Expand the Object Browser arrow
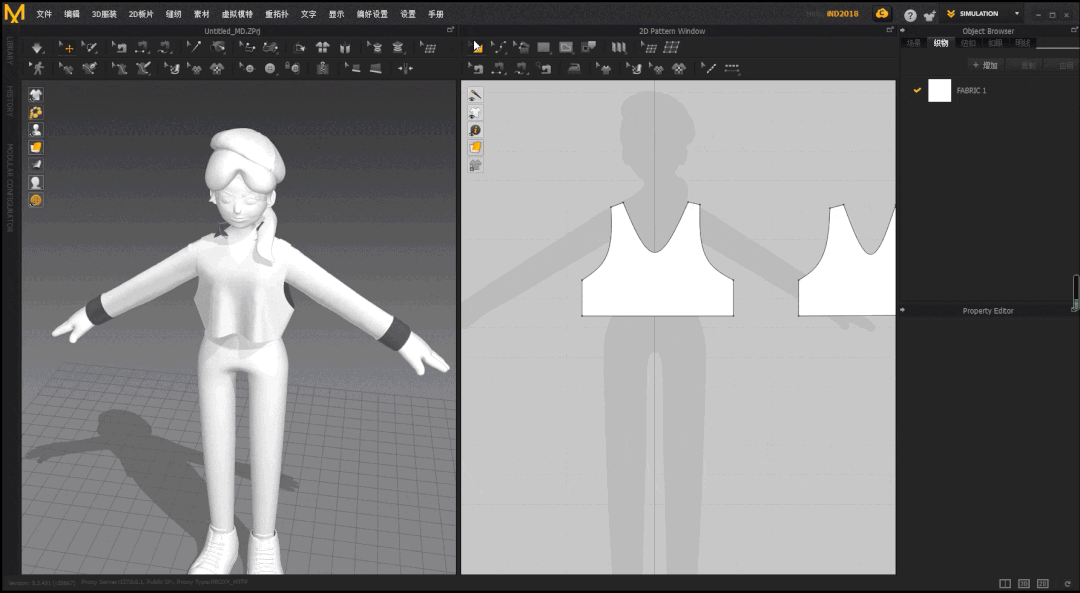Image resolution: width=1080 pixels, height=593 pixels. click(903, 30)
